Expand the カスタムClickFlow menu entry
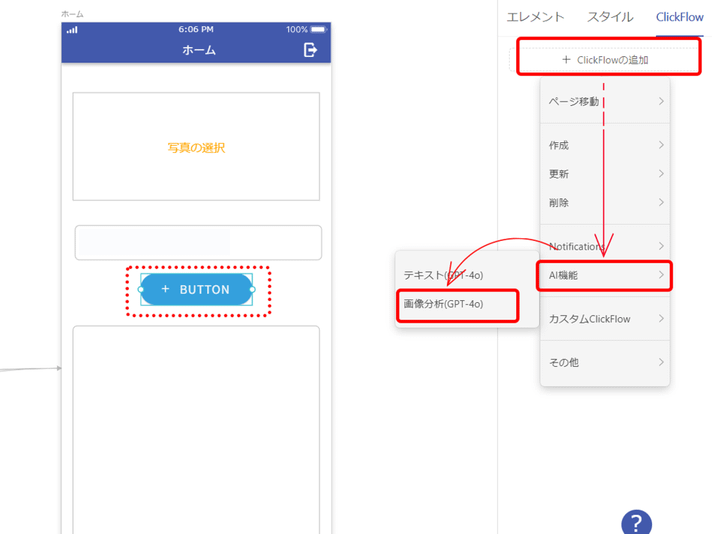 [604, 319]
